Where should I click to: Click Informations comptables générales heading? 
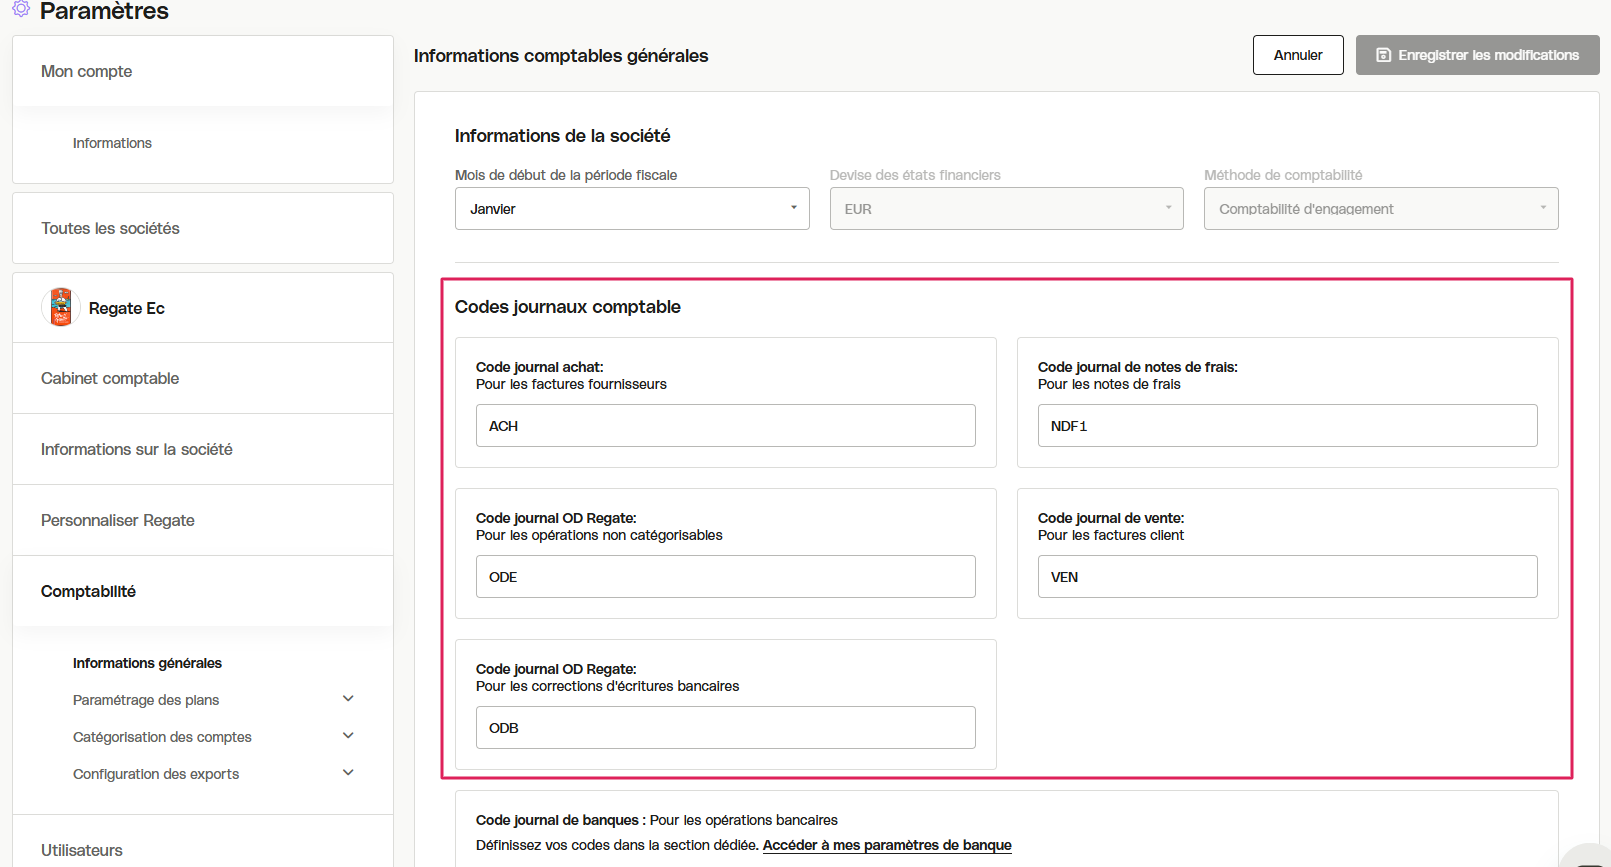(x=561, y=56)
